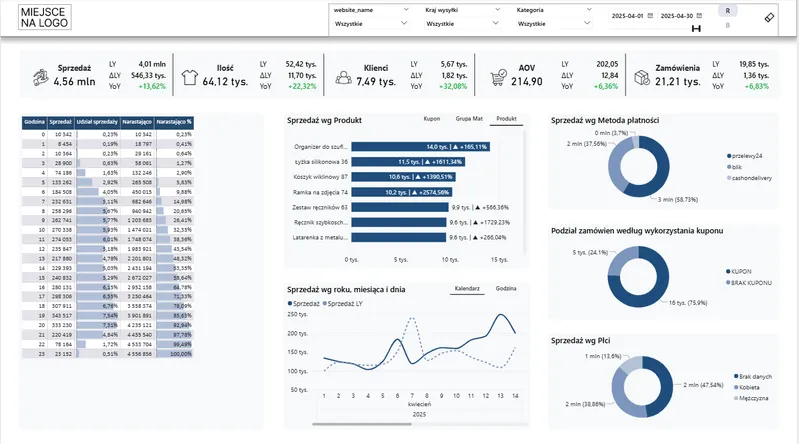Click the +32,08% Klienci YoY value
The height and width of the screenshot is (444, 799).
453,86
